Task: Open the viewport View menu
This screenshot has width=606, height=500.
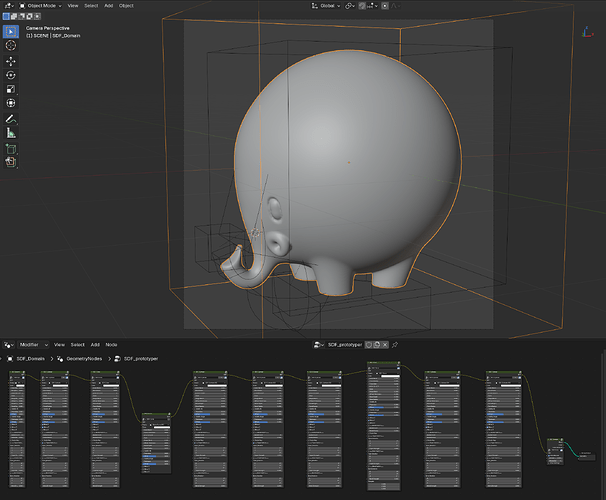Action: coord(73,6)
